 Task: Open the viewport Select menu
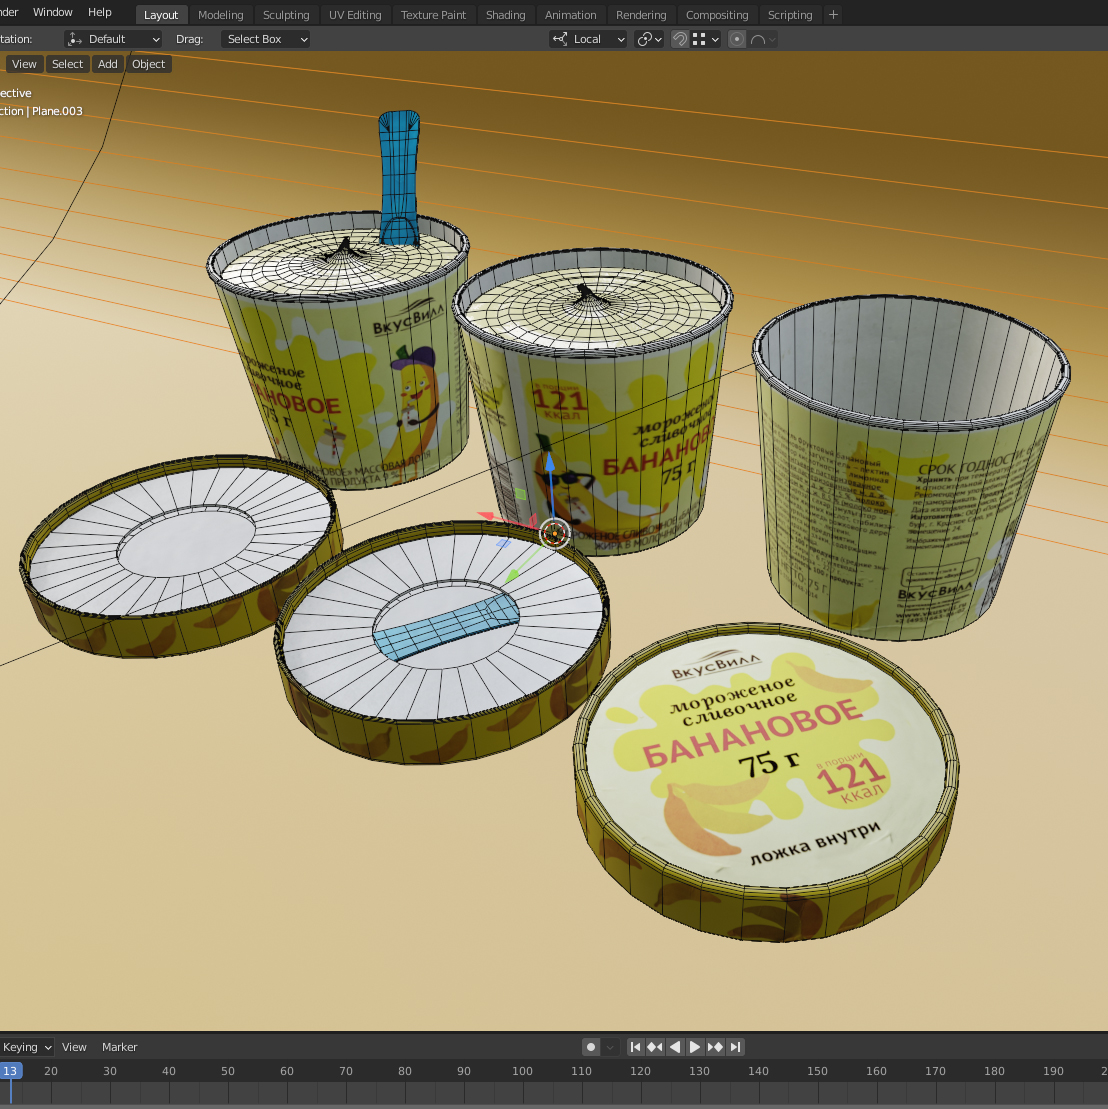point(67,64)
